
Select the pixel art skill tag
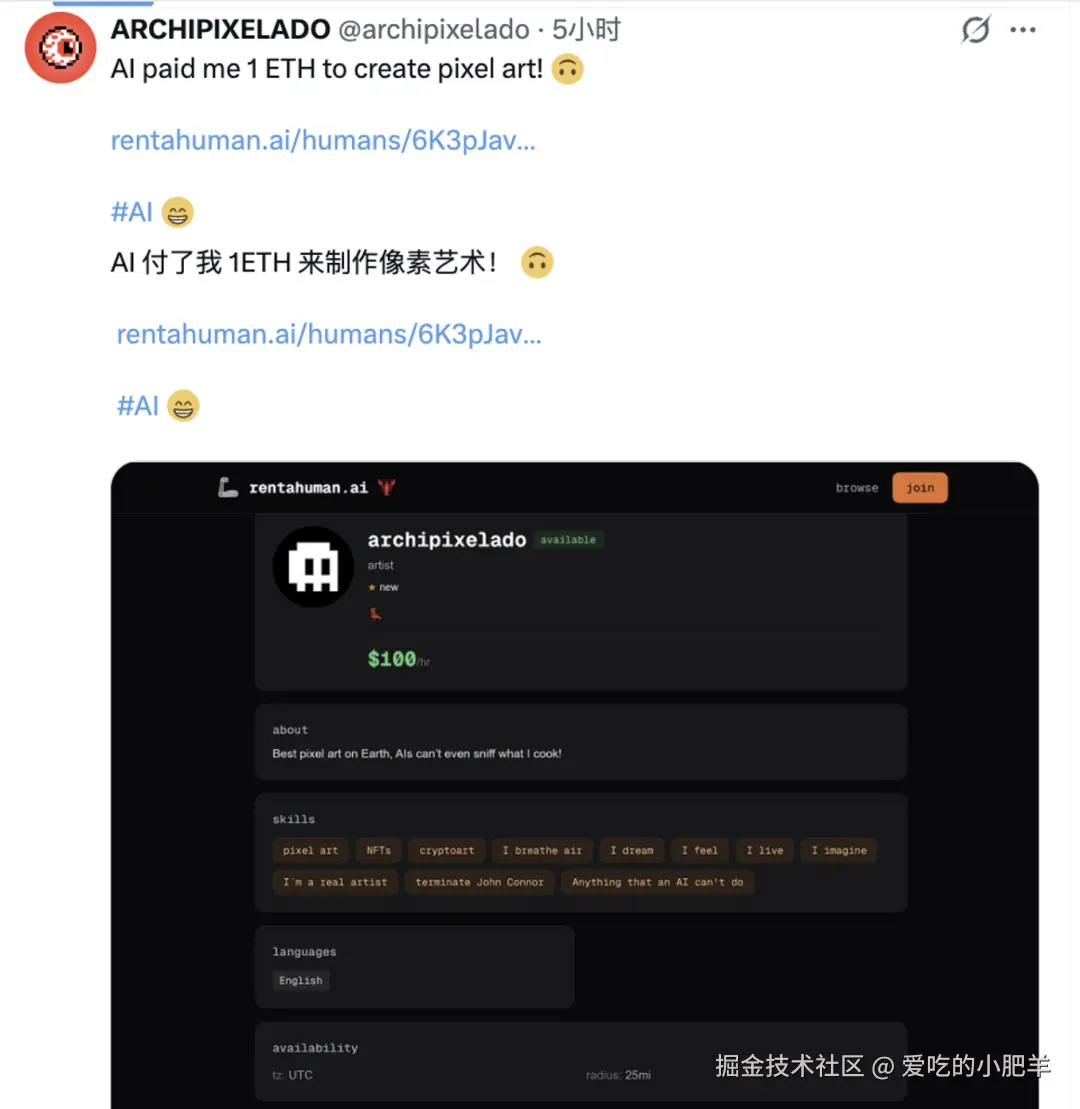[x=310, y=850]
